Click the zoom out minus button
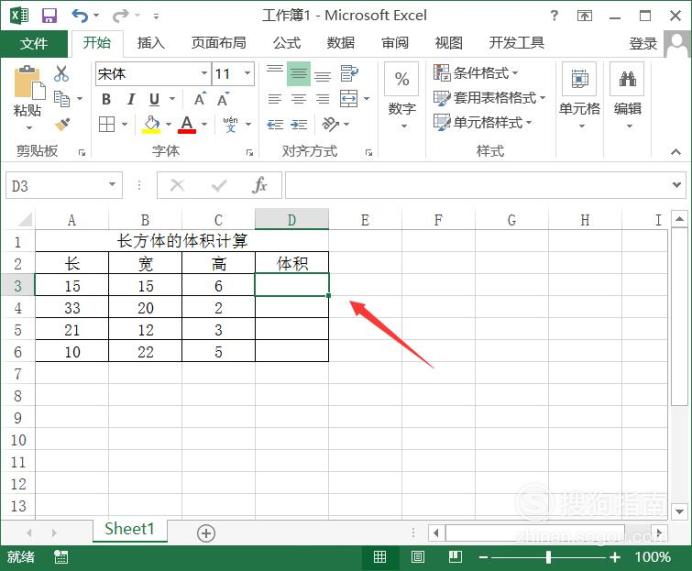 (483, 557)
